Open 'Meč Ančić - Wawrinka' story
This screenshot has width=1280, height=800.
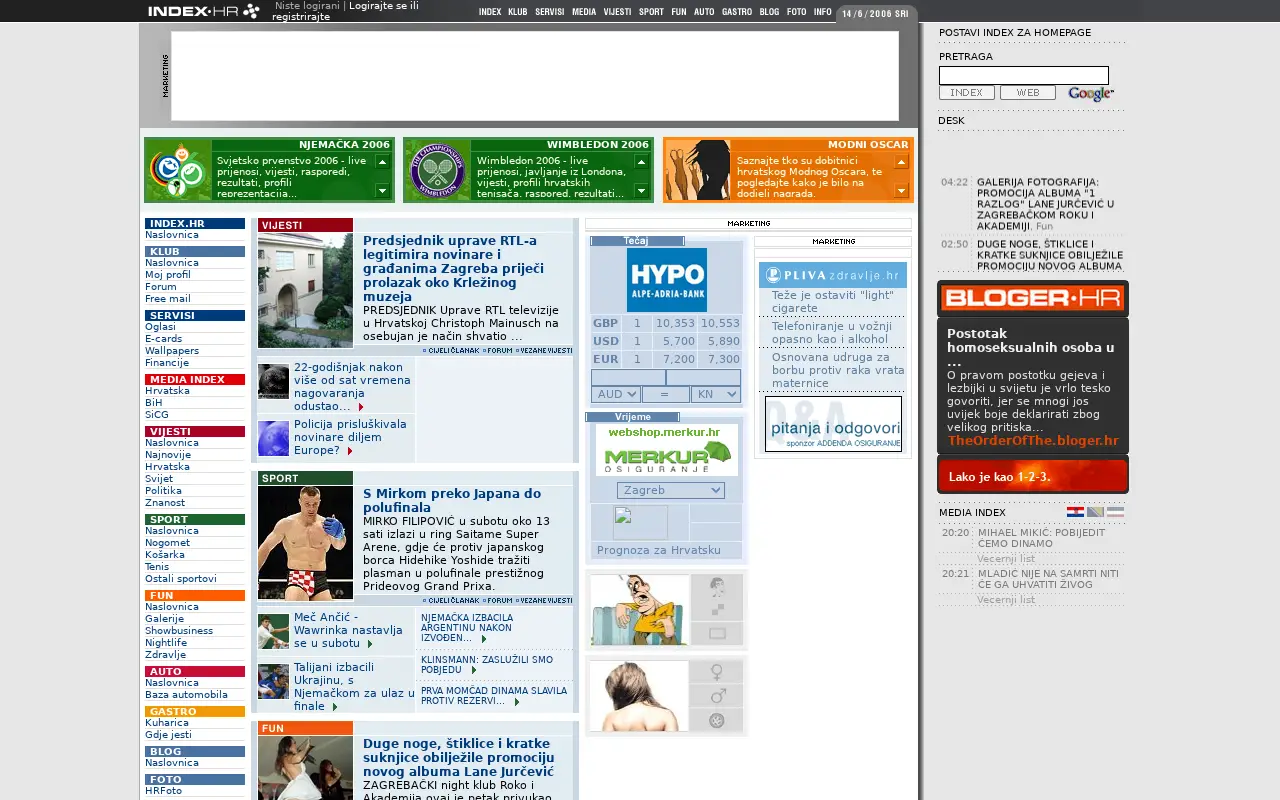pos(348,630)
